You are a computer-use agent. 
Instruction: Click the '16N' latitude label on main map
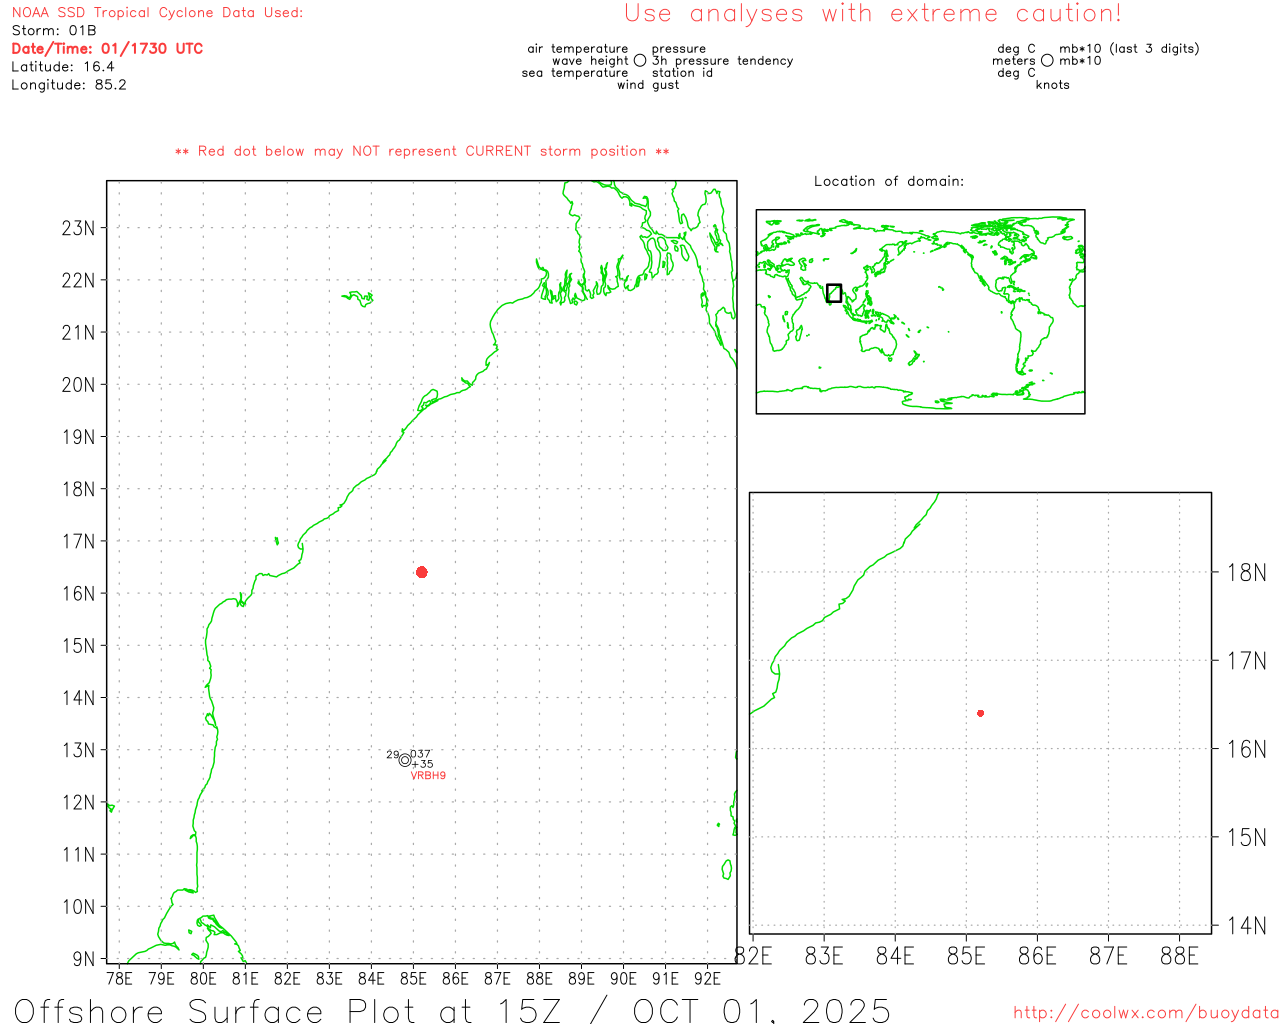click(78, 594)
